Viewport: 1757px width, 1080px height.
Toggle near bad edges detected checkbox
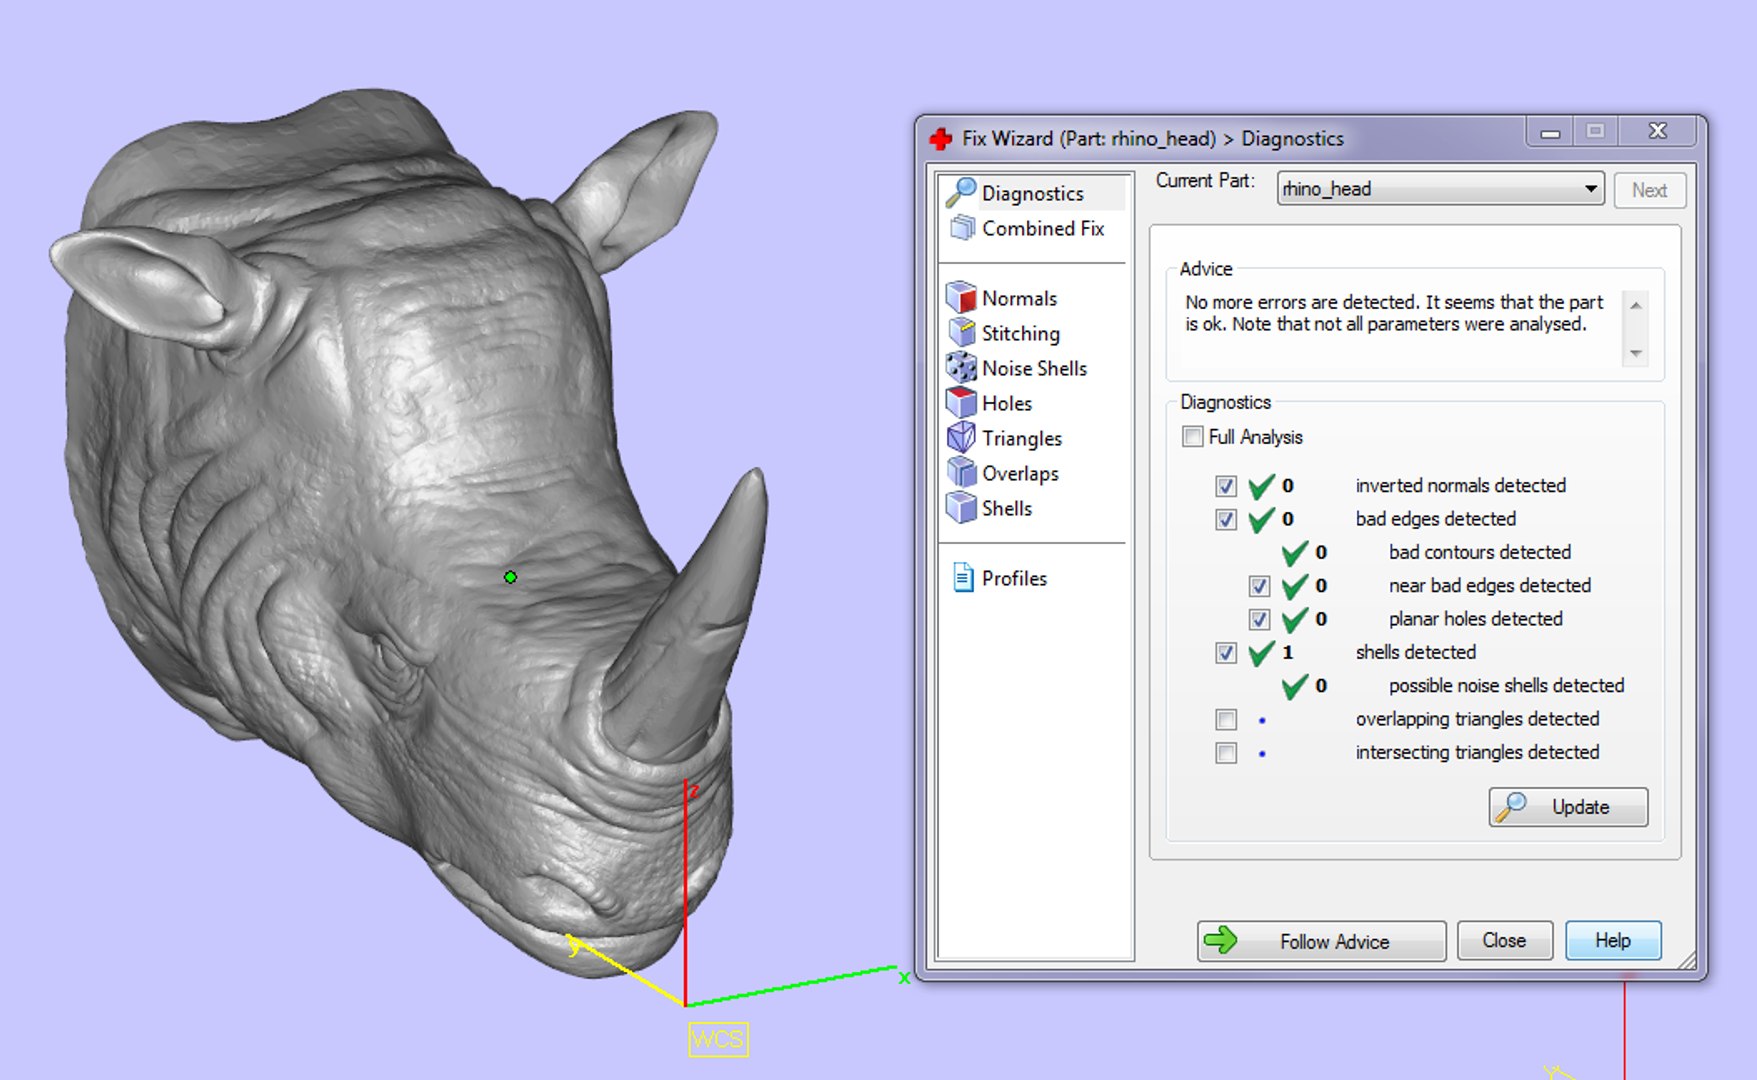[x=1259, y=586]
